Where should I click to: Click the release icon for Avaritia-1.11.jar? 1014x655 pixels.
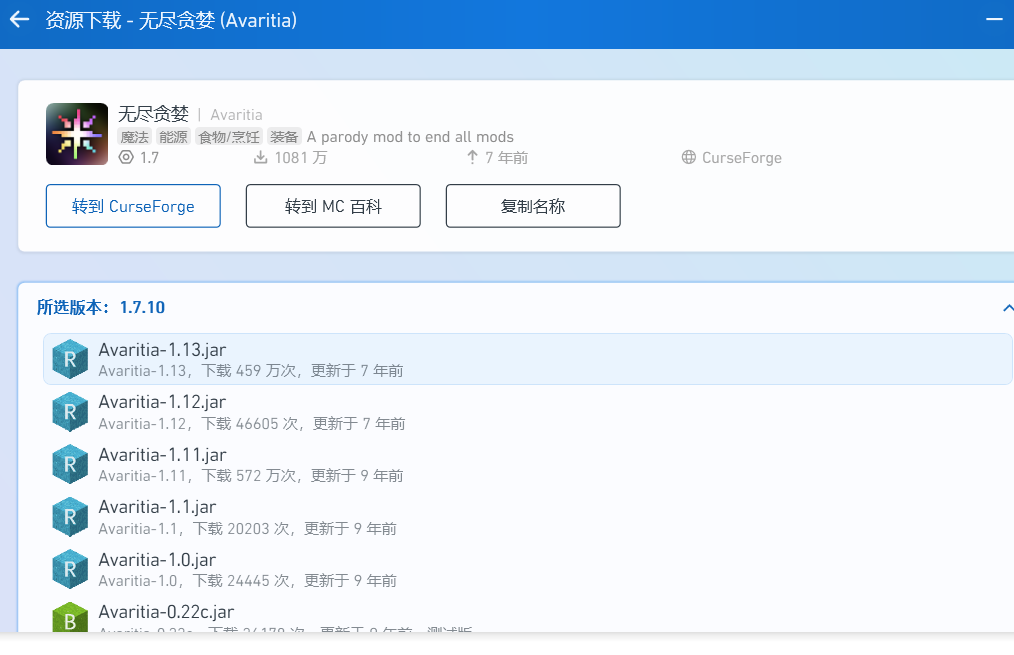tap(70, 464)
